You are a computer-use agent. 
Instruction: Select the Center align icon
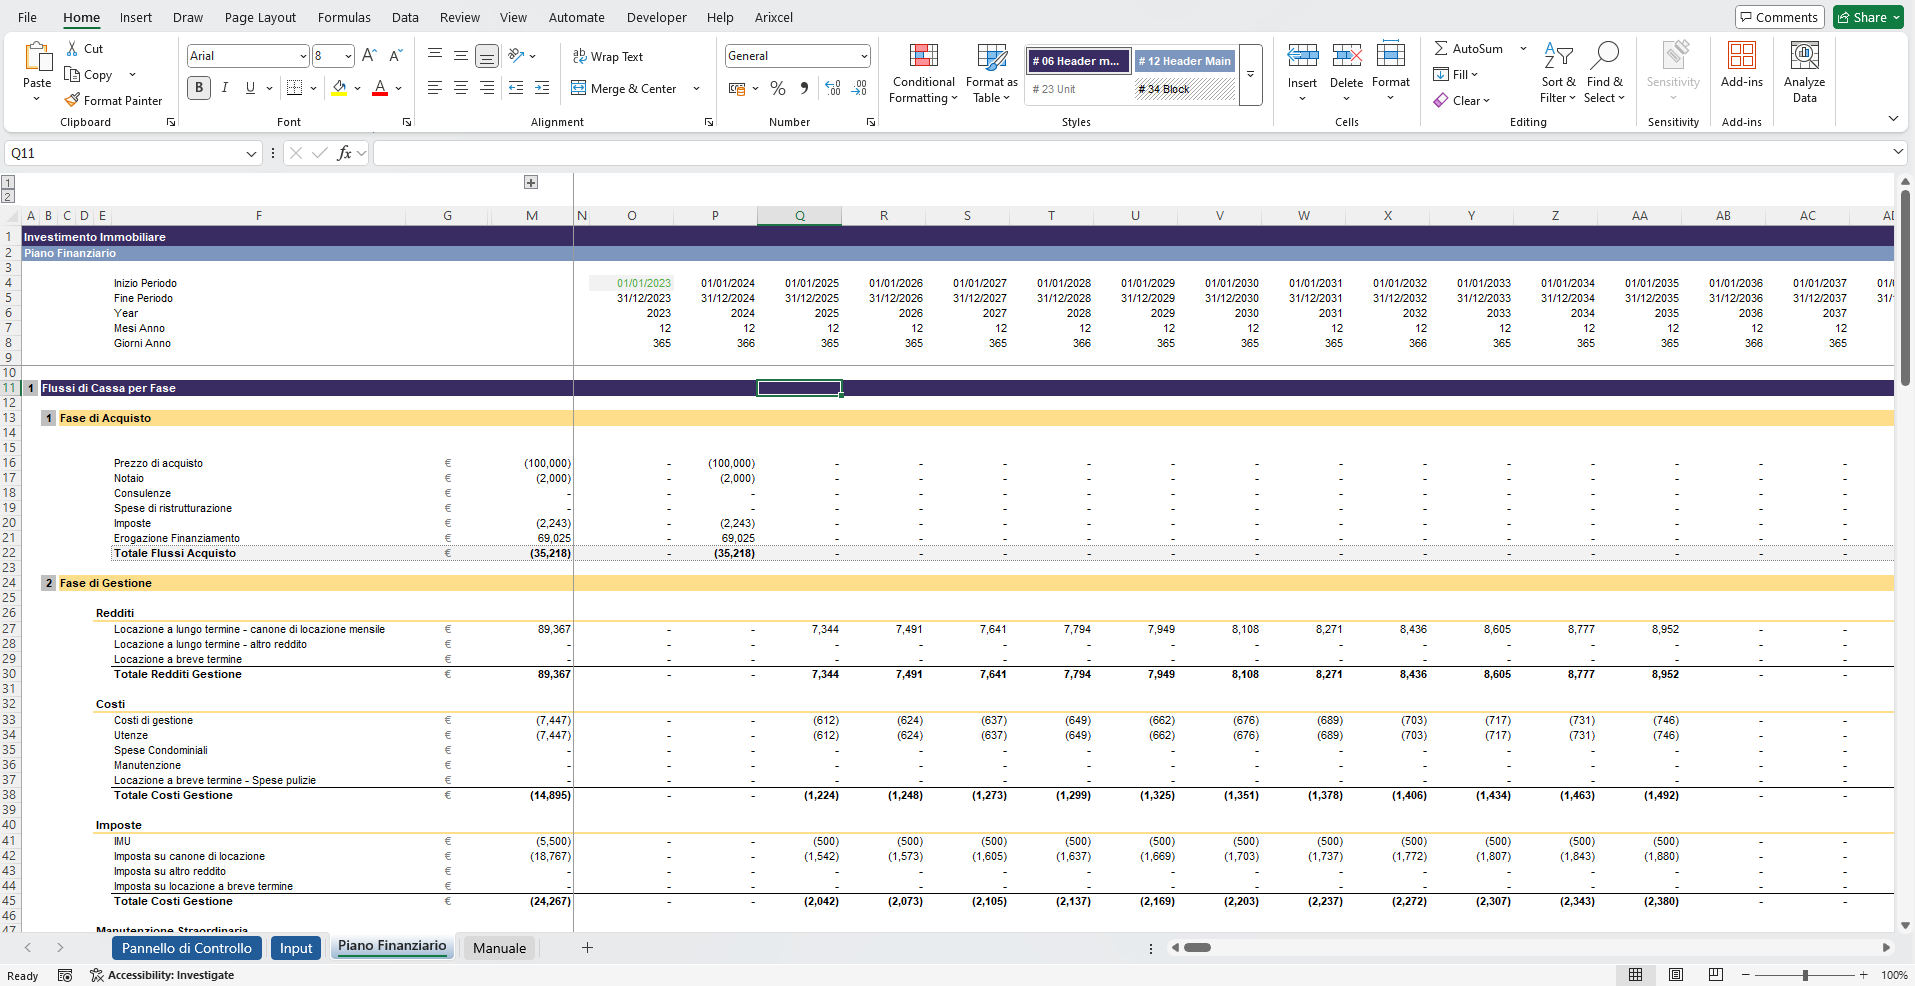[461, 88]
